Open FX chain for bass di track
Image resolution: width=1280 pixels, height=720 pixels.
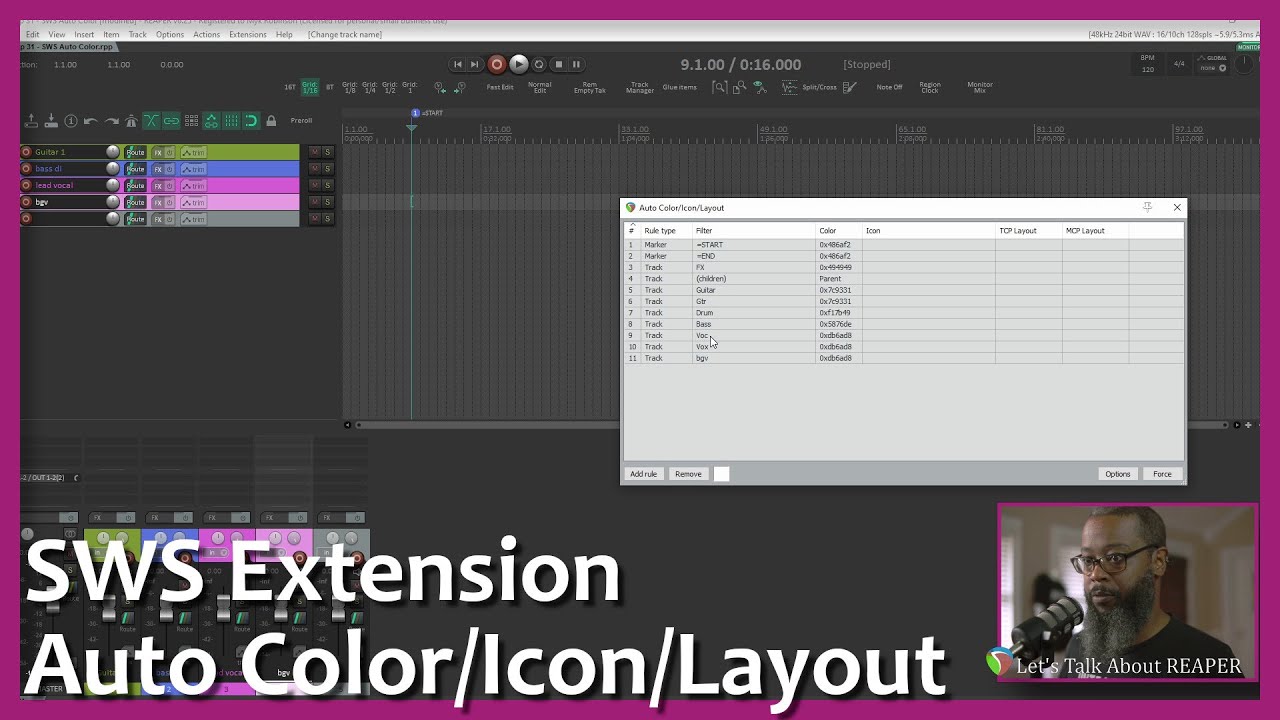click(157, 169)
